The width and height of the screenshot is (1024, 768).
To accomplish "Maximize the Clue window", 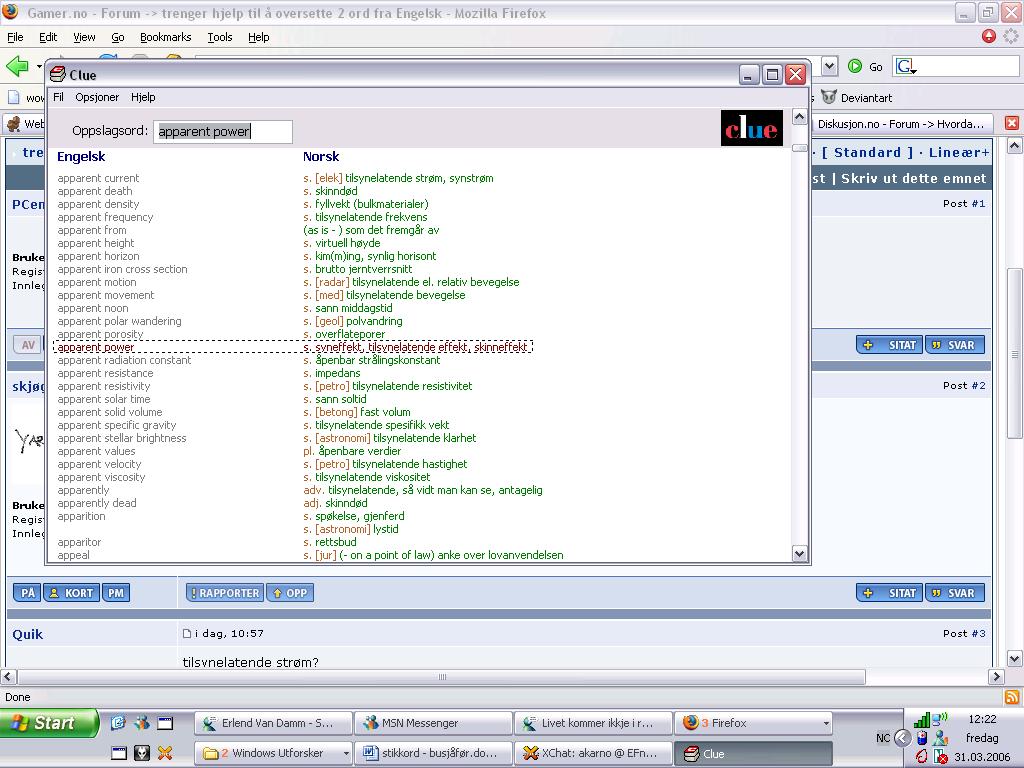I will click(x=772, y=75).
